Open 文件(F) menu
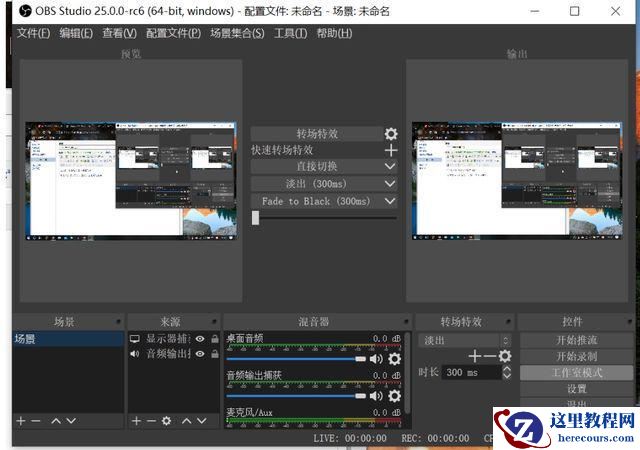 [x=33, y=33]
